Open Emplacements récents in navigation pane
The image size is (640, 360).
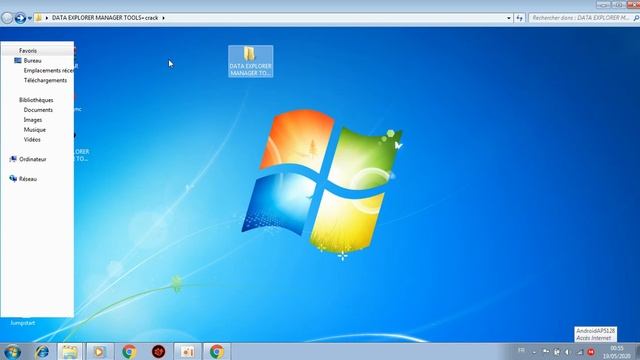coord(49,70)
